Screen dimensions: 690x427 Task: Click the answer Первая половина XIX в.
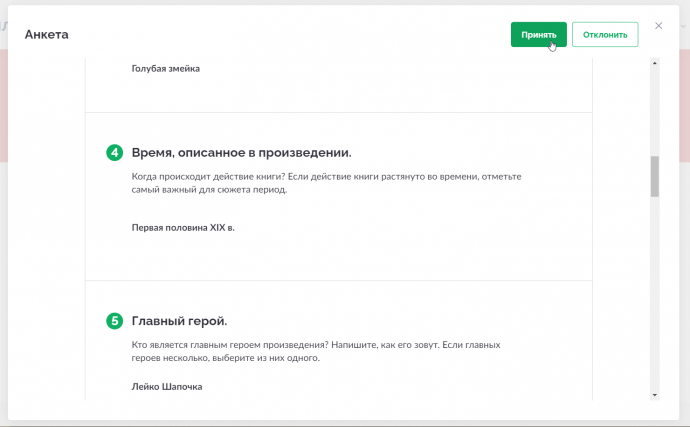pyautogui.click(x=183, y=228)
